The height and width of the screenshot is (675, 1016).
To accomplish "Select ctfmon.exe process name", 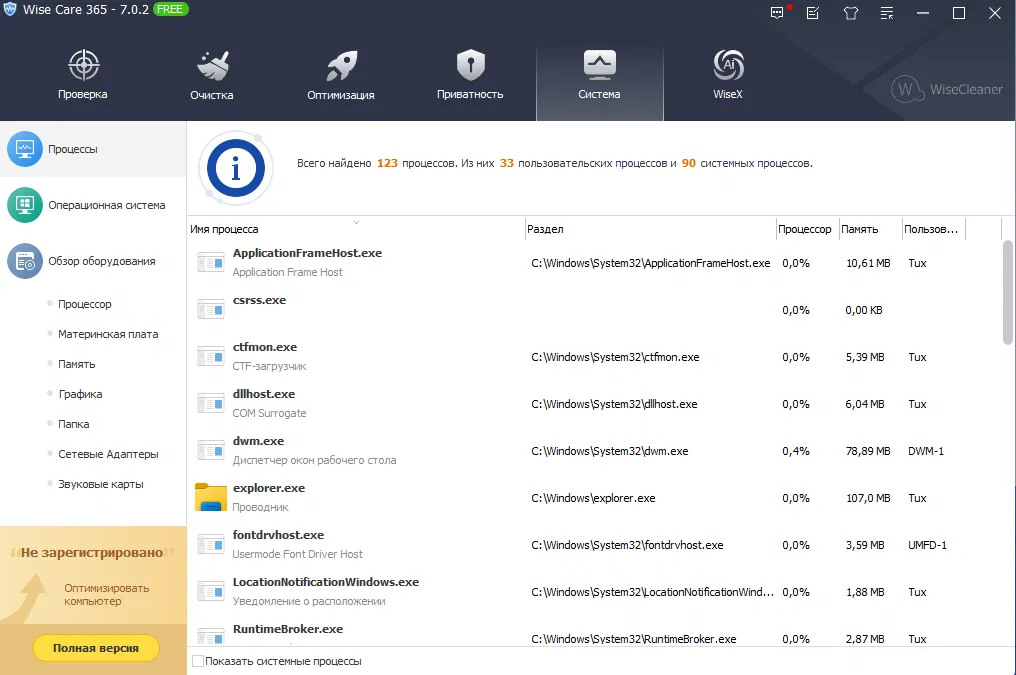I will [264, 347].
